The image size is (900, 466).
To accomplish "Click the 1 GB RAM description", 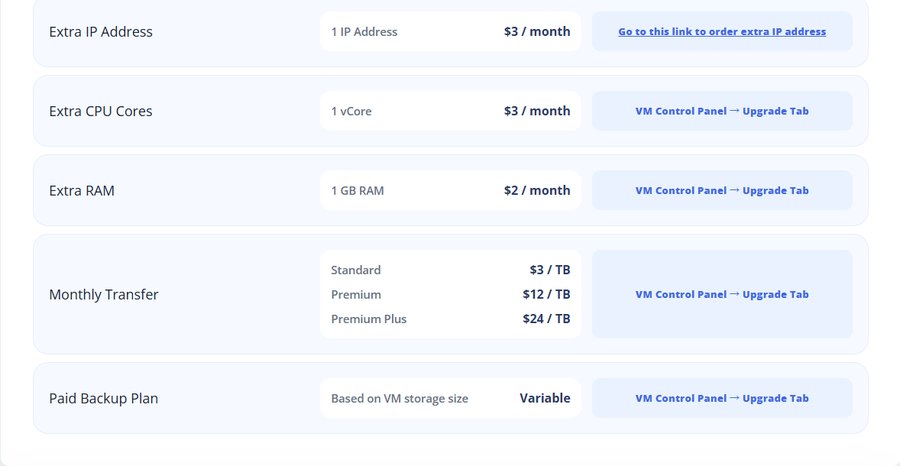I will click(358, 191).
